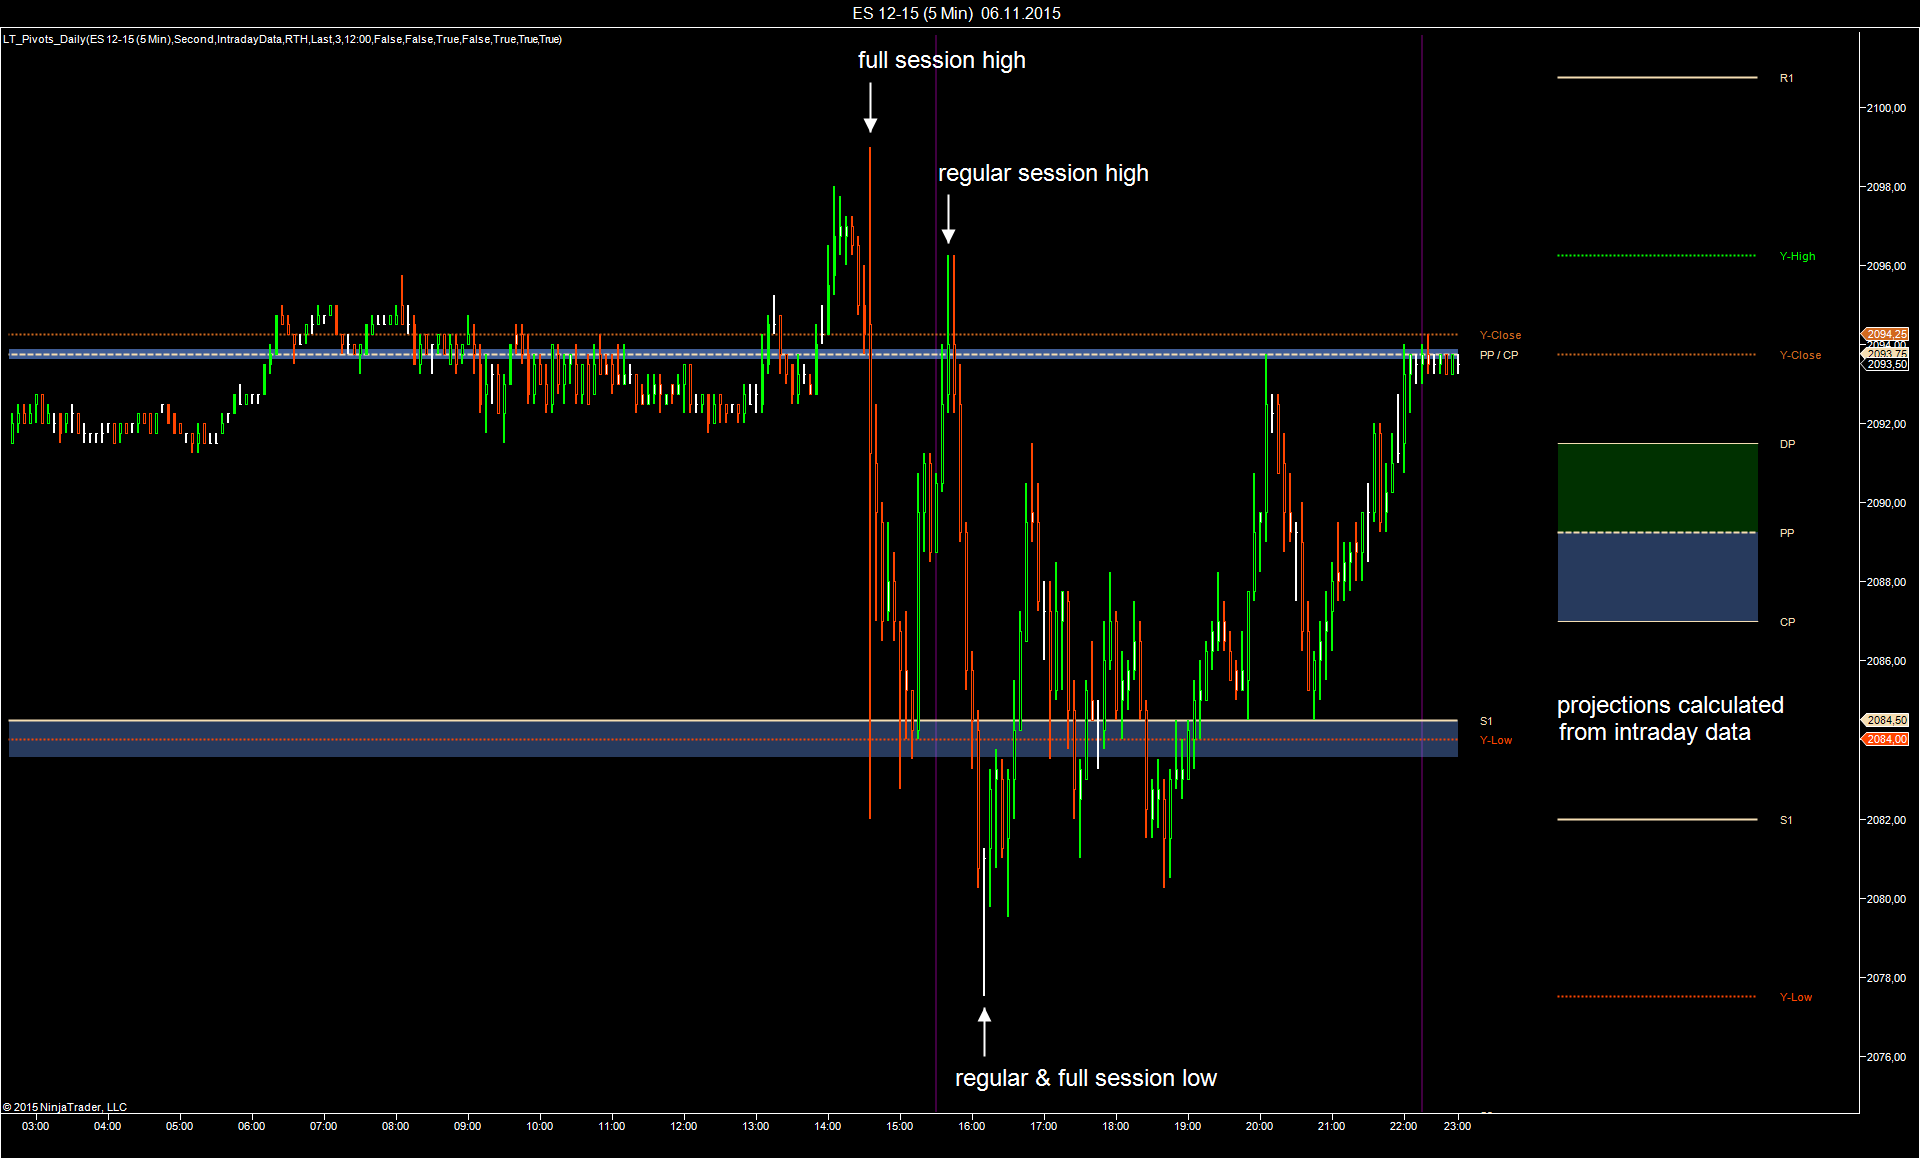Click the green DP to PP zone

tap(1657, 487)
